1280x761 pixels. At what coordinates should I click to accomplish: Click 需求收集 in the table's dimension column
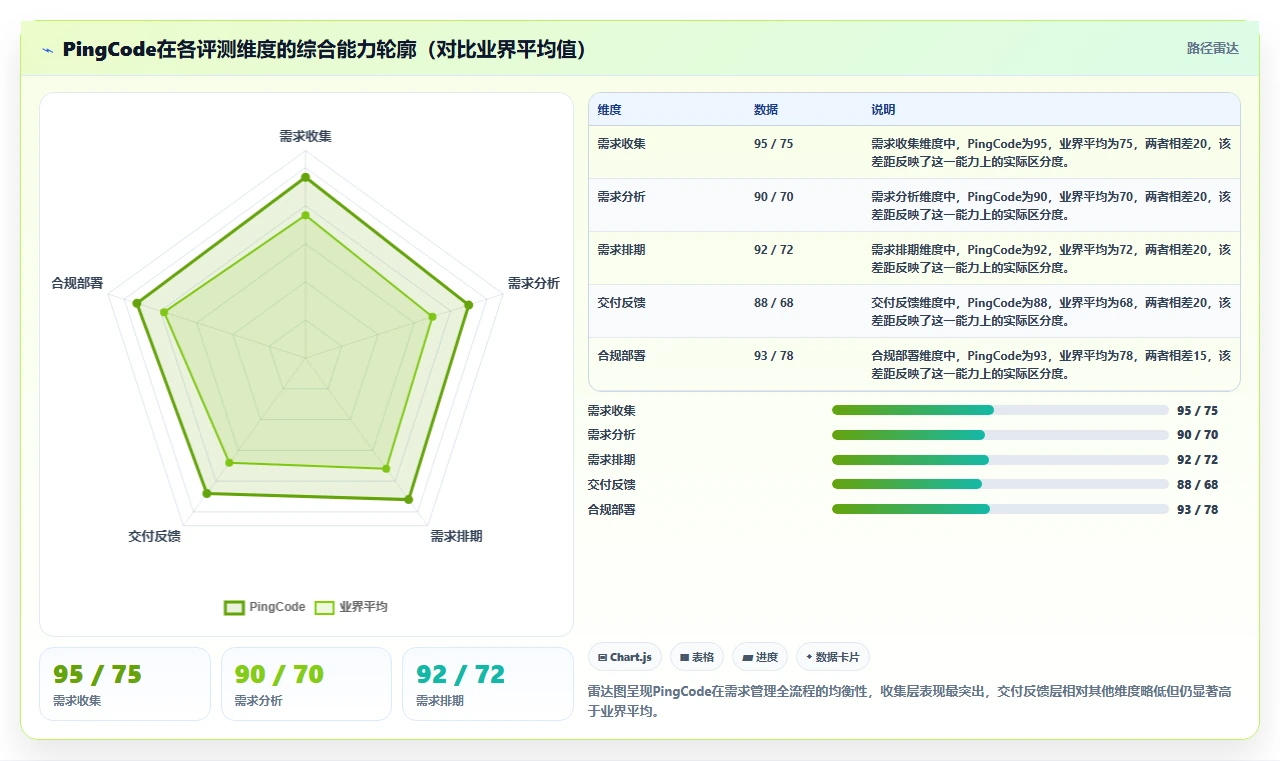tap(621, 144)
